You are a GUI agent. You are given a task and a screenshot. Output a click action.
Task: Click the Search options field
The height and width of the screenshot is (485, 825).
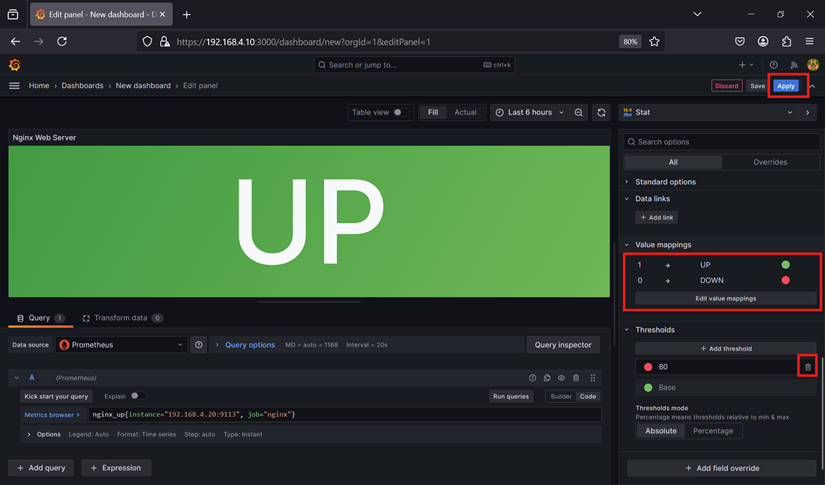pos(721,142)
